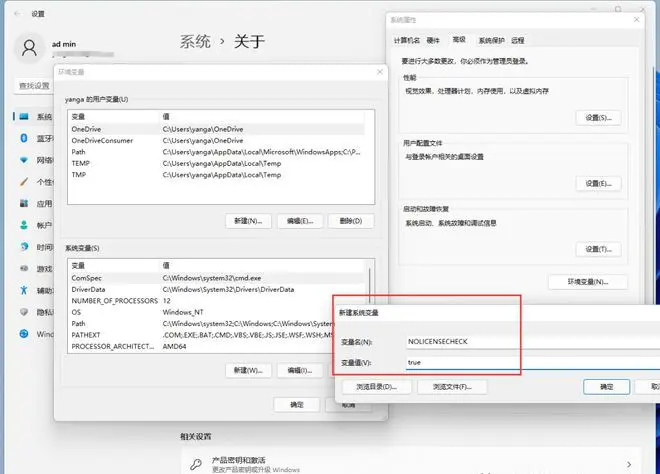This screenshot has width=660, height=474.
Task: Switch to the Computer Name tab in System Properties
Action: click(407, 40)
